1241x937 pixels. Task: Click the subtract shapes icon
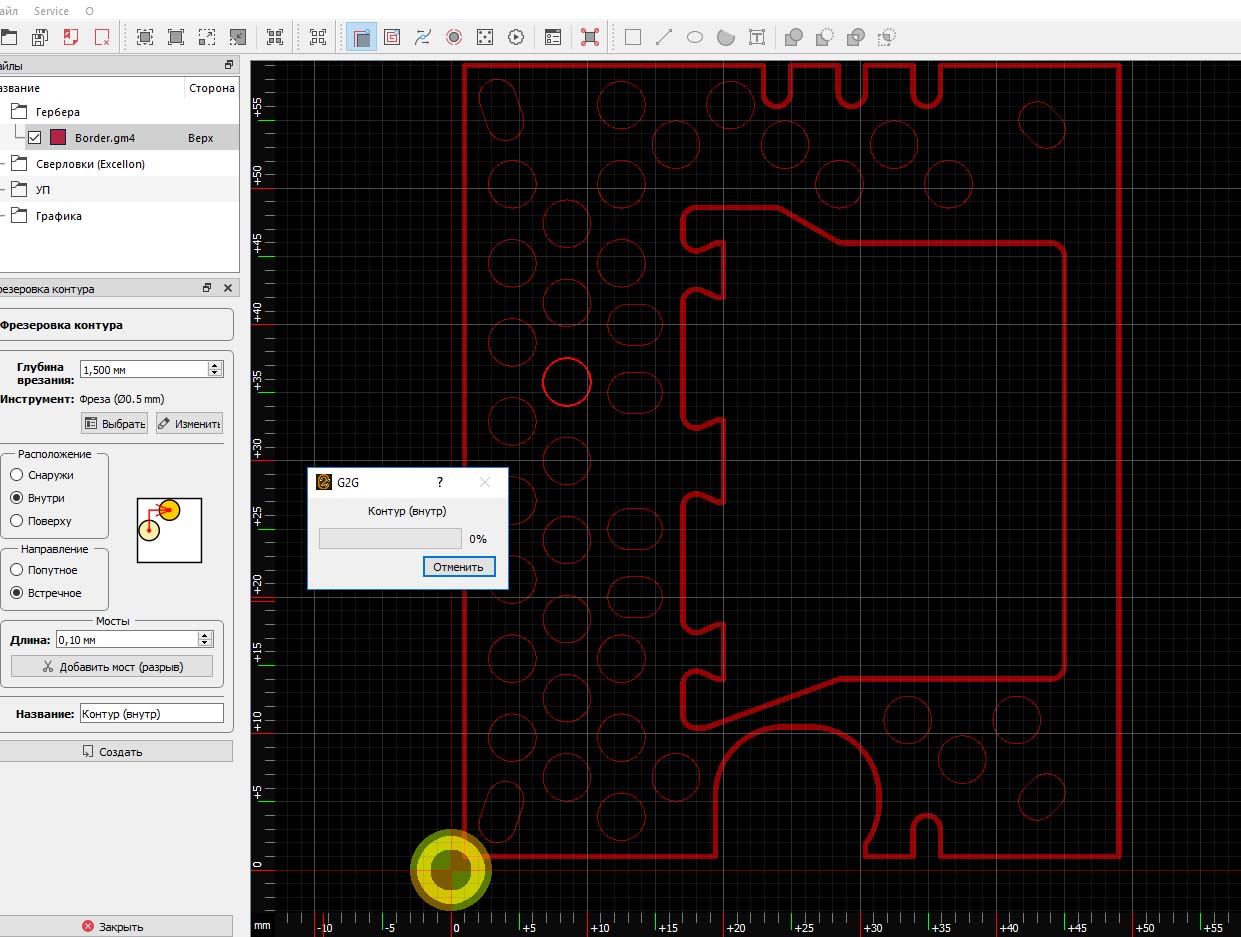[825, 37]
